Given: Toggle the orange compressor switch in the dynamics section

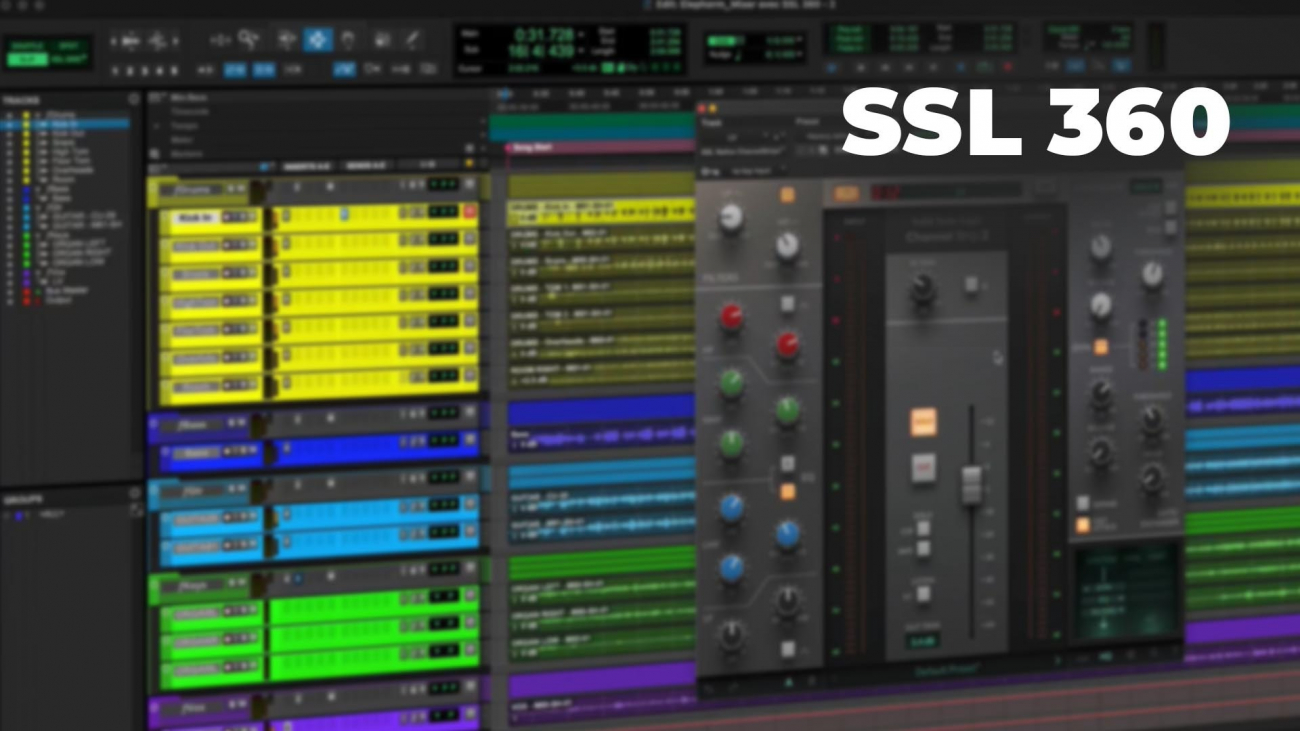Looking at the screenshot, I should coord(1101,347).
